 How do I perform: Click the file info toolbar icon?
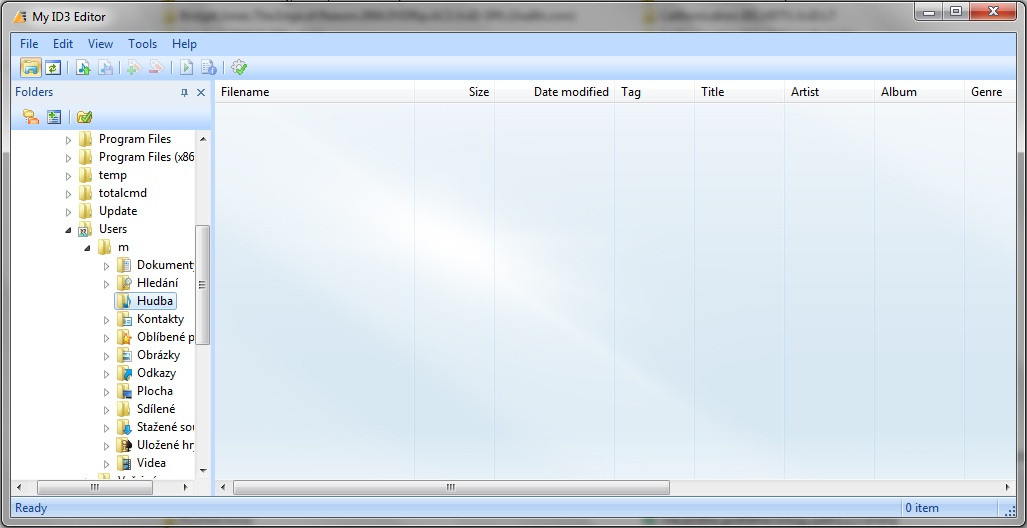pyautogui.click(x=209, y=67)
